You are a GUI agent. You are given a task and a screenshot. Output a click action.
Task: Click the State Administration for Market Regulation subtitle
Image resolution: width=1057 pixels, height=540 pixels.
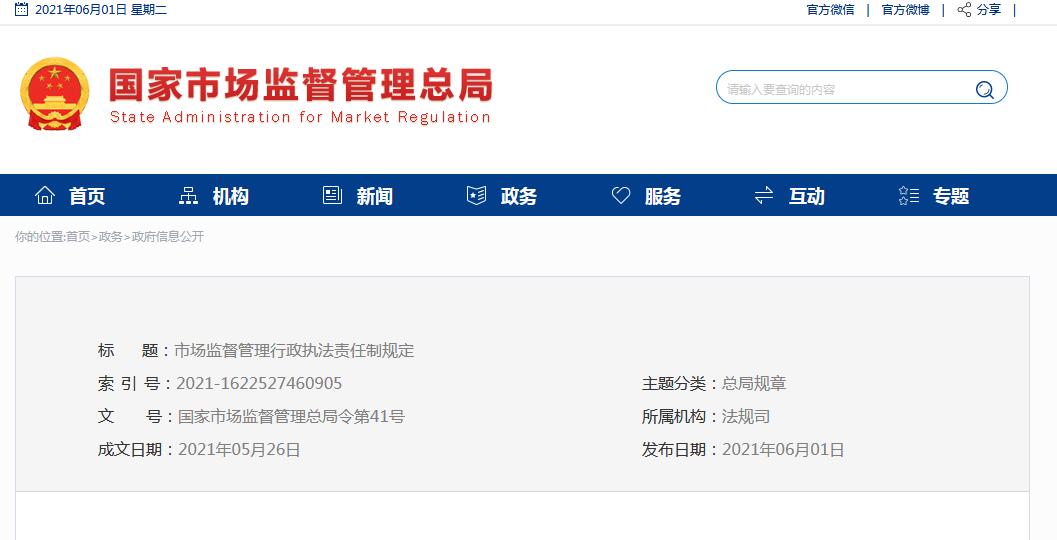pyautogui.click(x=300, y=117)
